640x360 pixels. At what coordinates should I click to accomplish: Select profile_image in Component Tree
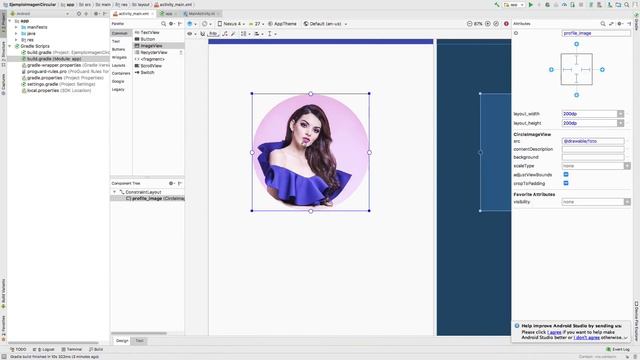147,198
